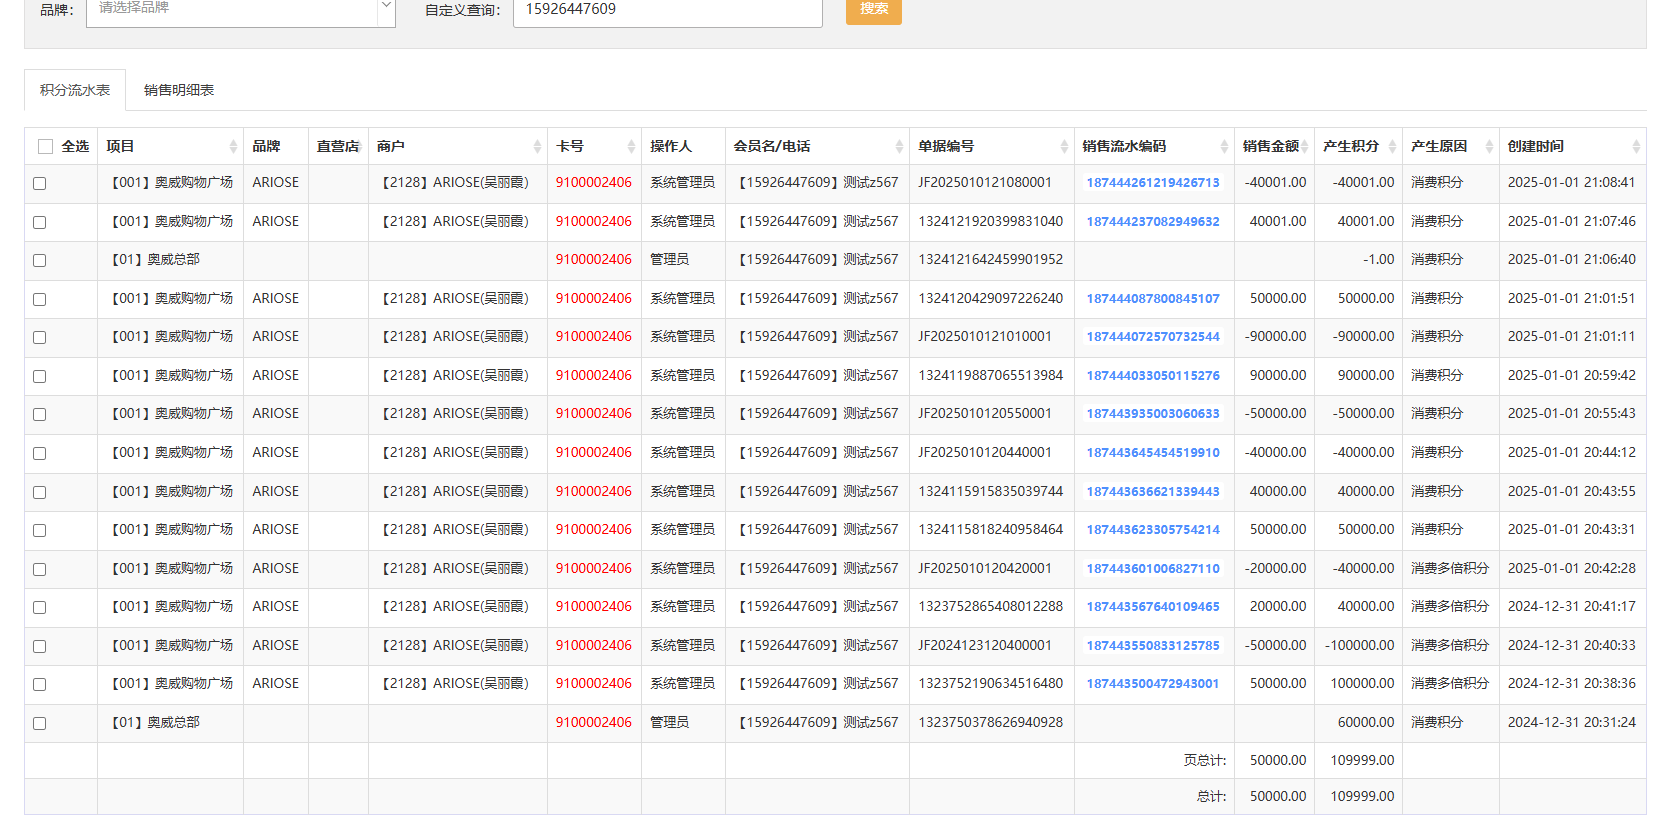Click 产生积分 value 60000.00

click(1366, 722)
